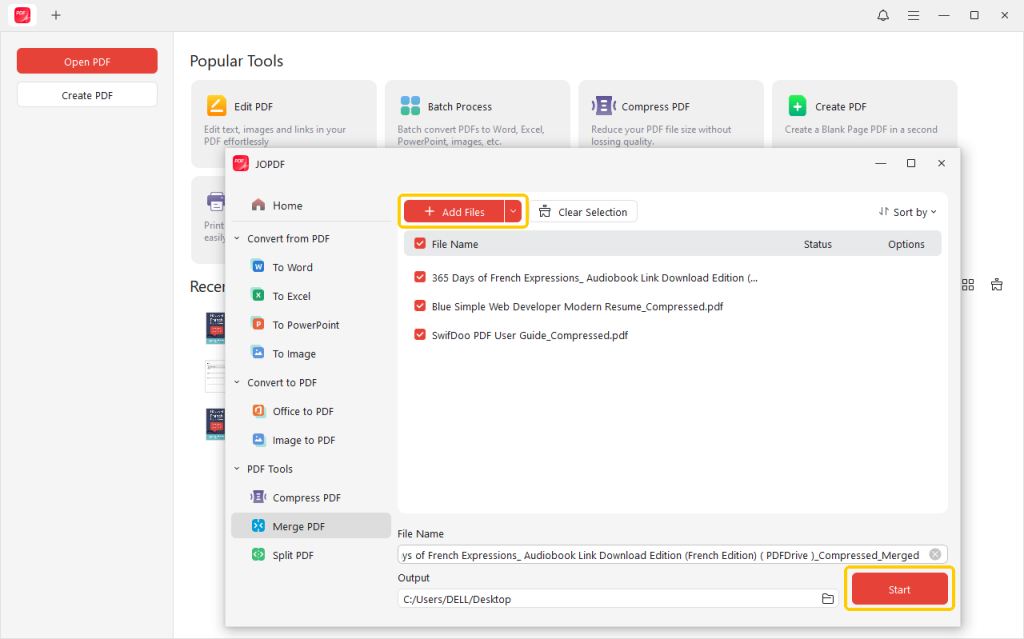This screenshot has height=639, width=1024.
Task: Collapse the Convert from PDF section
Action: tap(236, 238)
